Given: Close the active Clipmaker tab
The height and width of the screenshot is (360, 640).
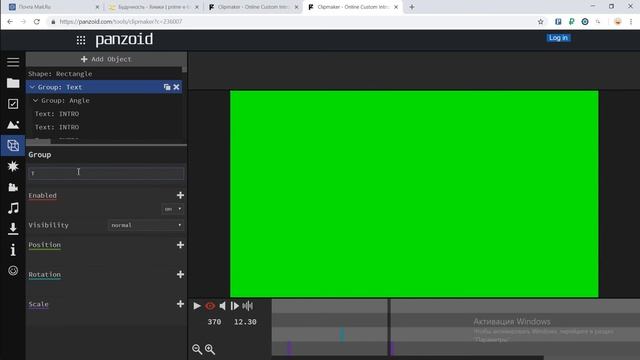Looking at the screenshot, I should (x=396, y=7).
